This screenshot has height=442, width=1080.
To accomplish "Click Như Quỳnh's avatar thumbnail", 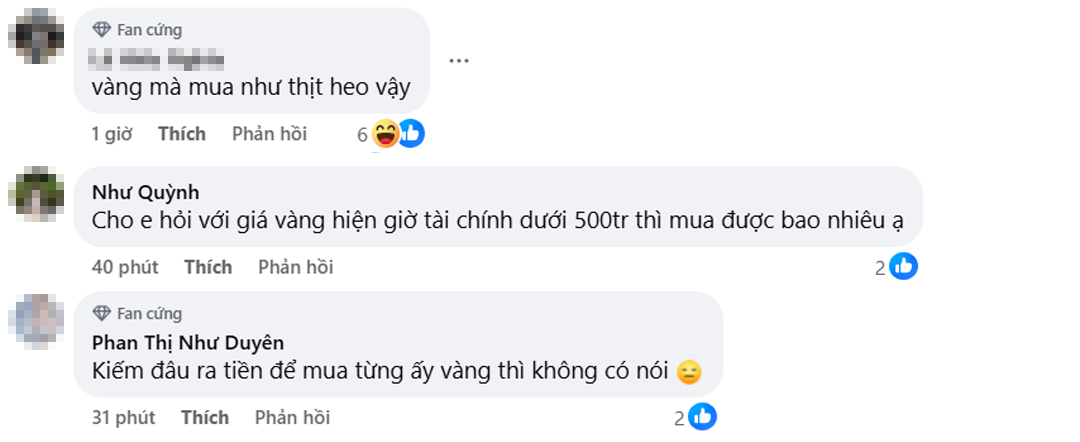I will coord(36,193).
